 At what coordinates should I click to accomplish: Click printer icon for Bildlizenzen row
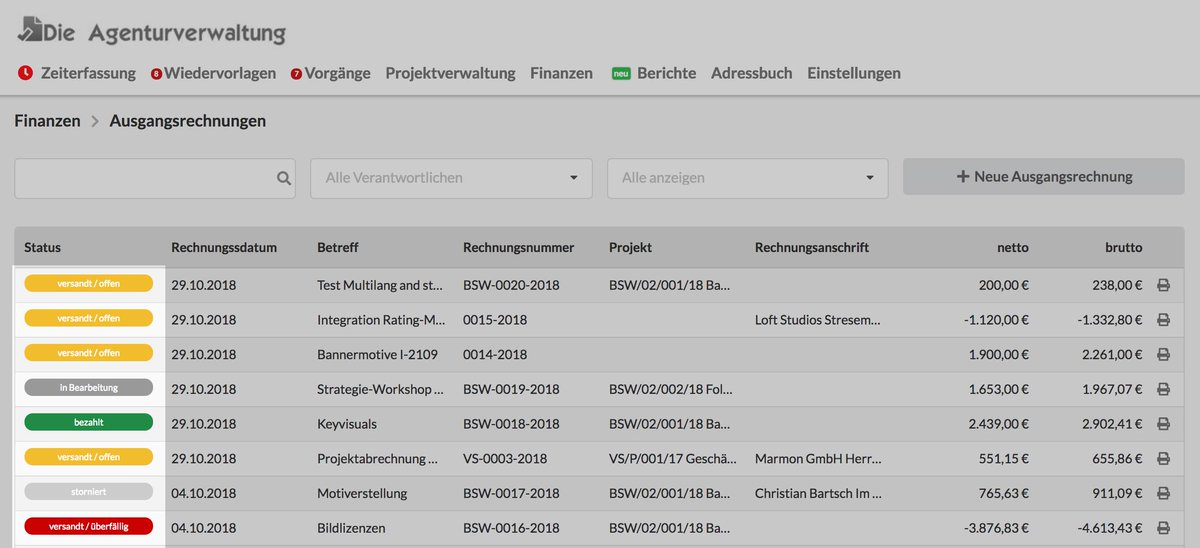coord(1163,528)
